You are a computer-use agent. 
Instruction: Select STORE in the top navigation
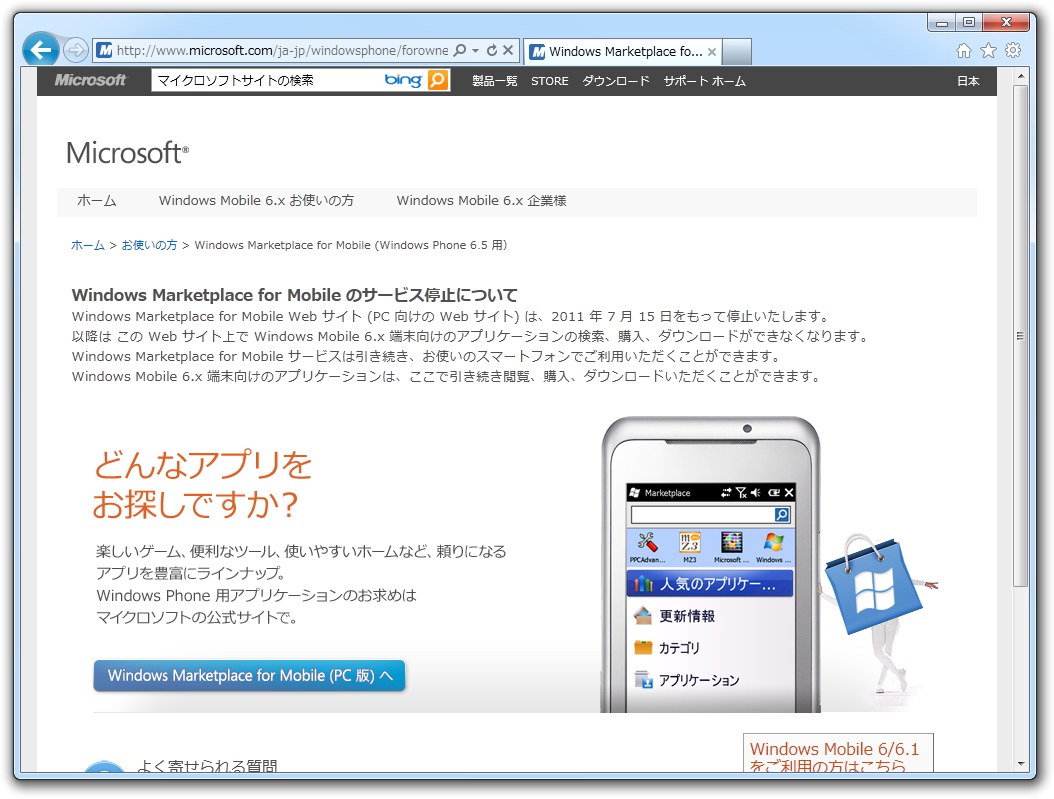point(549,81)
